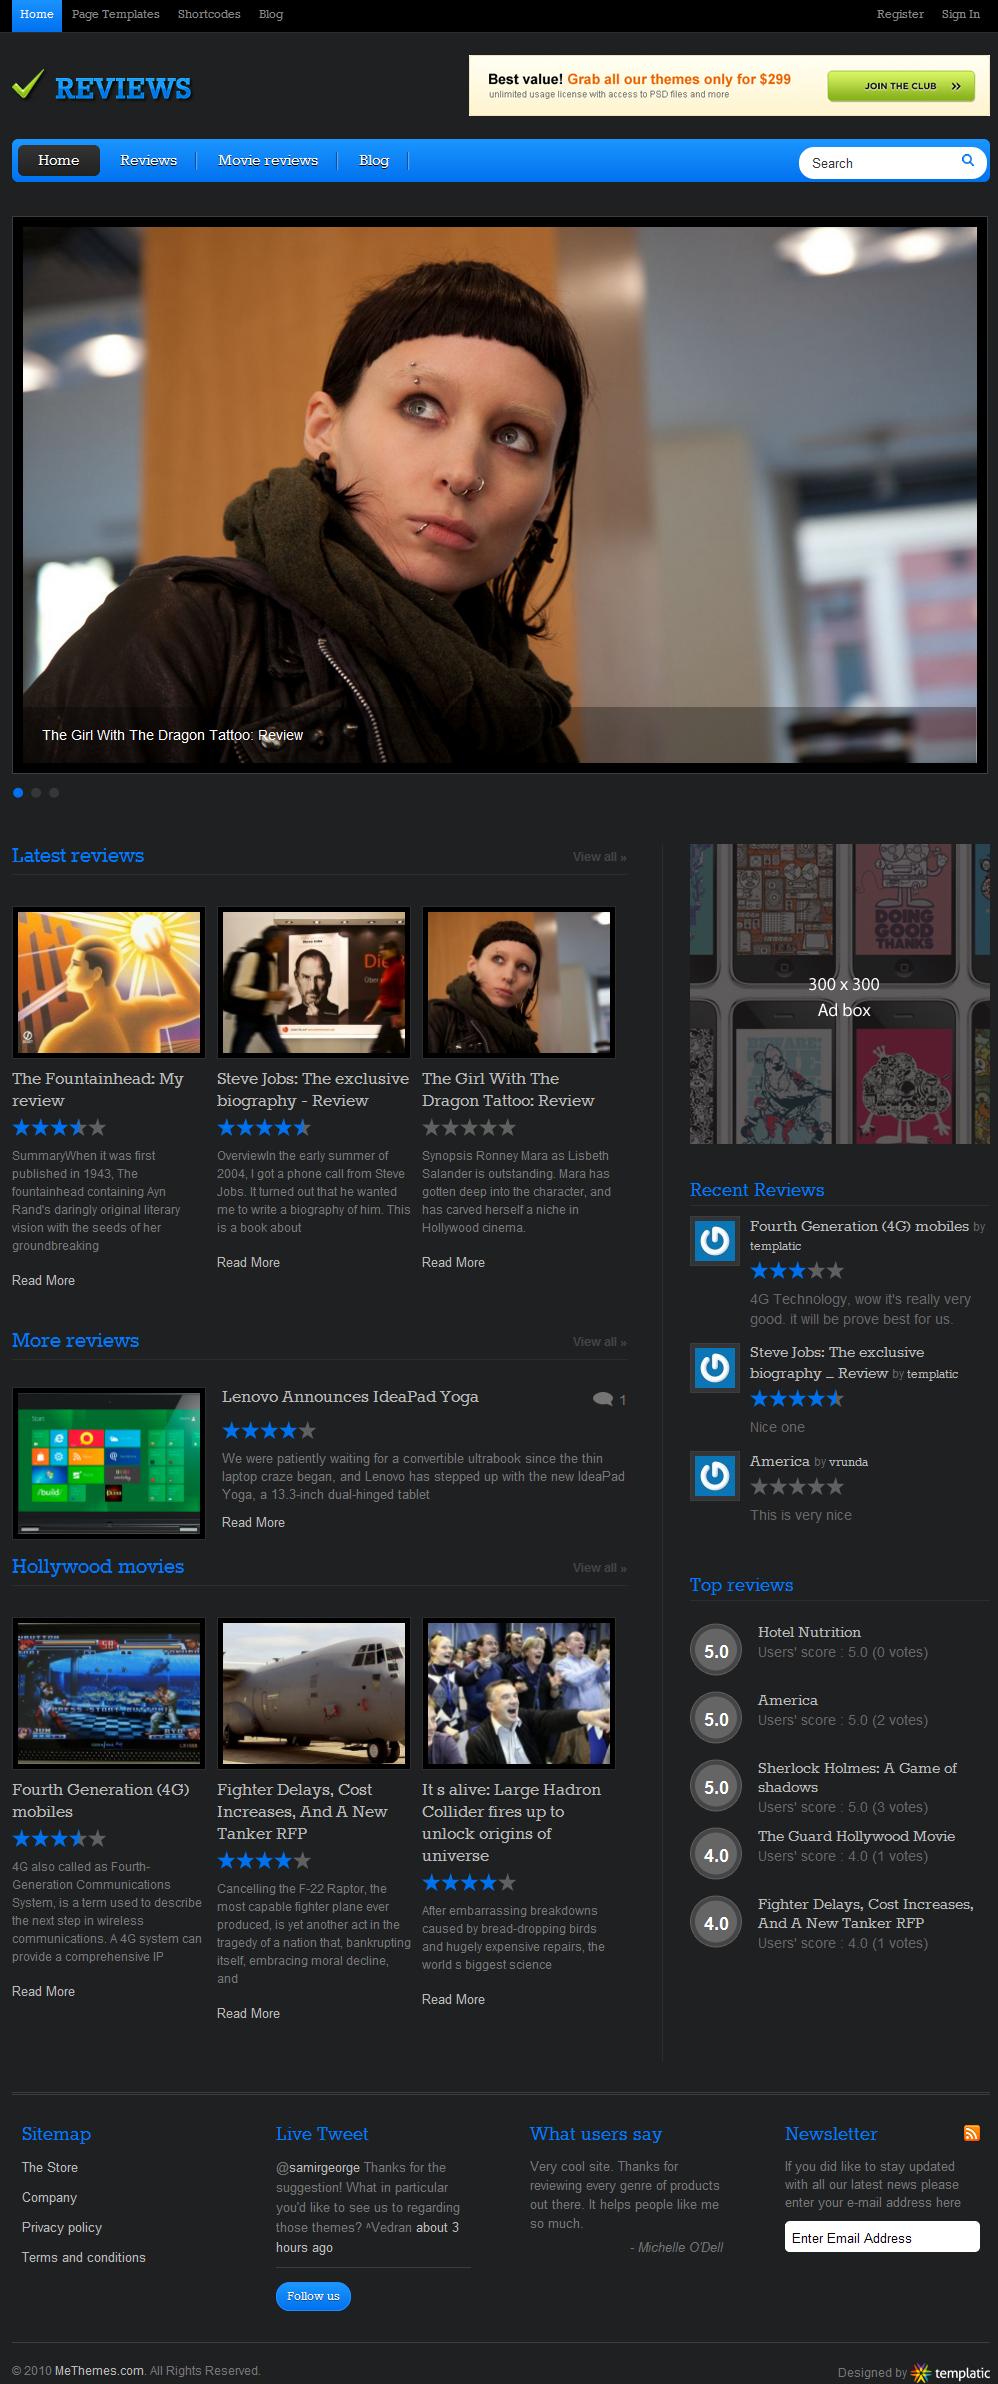Click the 4.0 score badge for Fighter Delays
This screenshot has height=2384, width=998.
[716, 1923]
